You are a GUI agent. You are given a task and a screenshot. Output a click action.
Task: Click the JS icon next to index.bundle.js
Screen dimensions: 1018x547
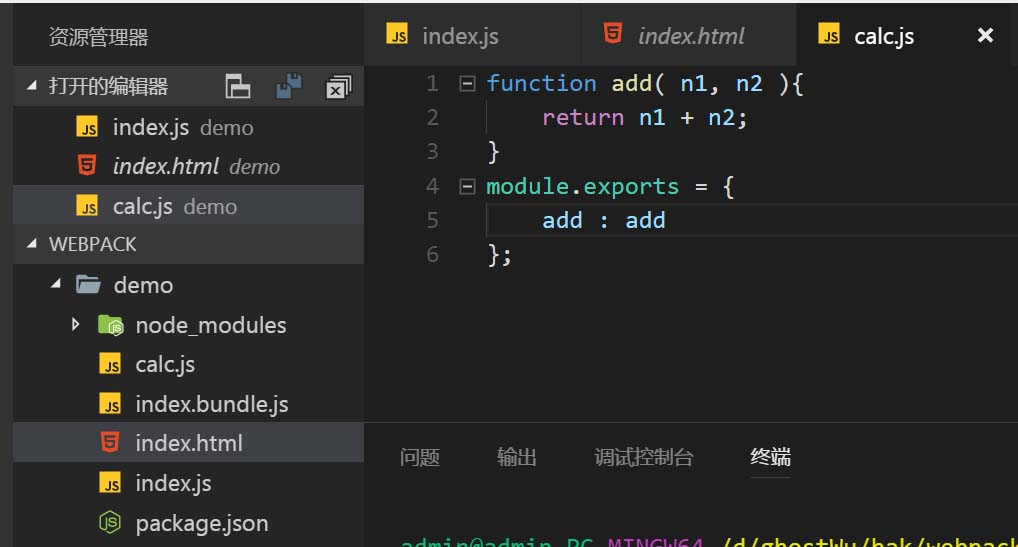tap(110, 404)
